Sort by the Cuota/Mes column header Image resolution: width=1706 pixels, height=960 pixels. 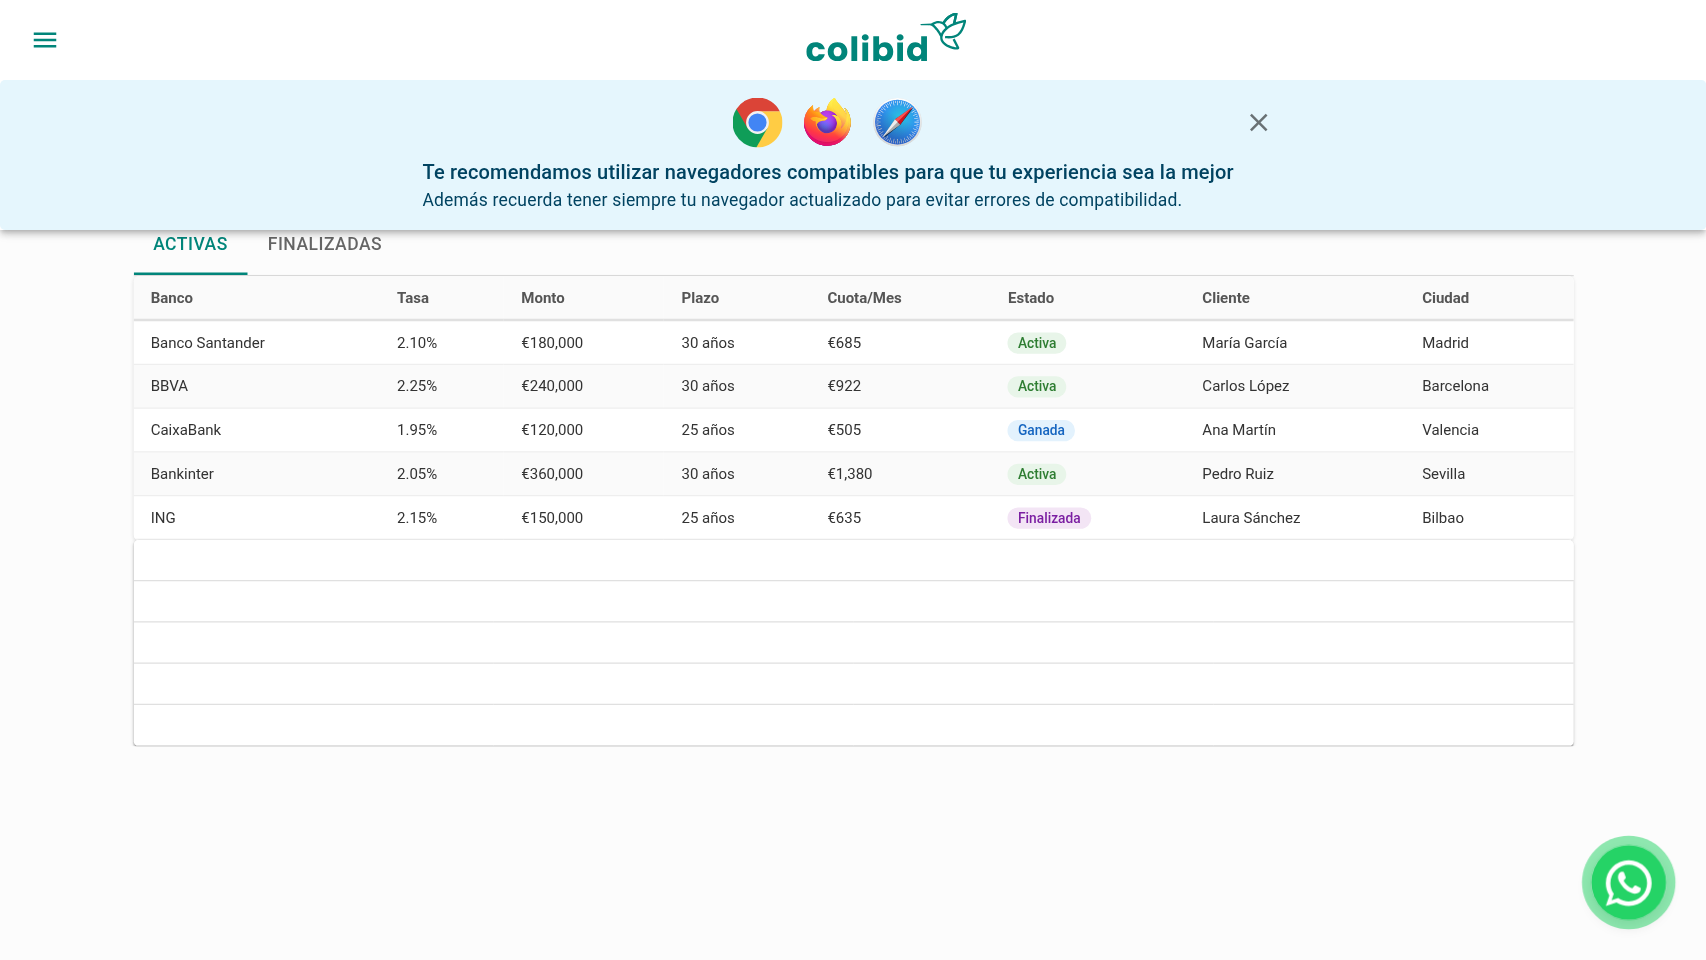point(864,298)
